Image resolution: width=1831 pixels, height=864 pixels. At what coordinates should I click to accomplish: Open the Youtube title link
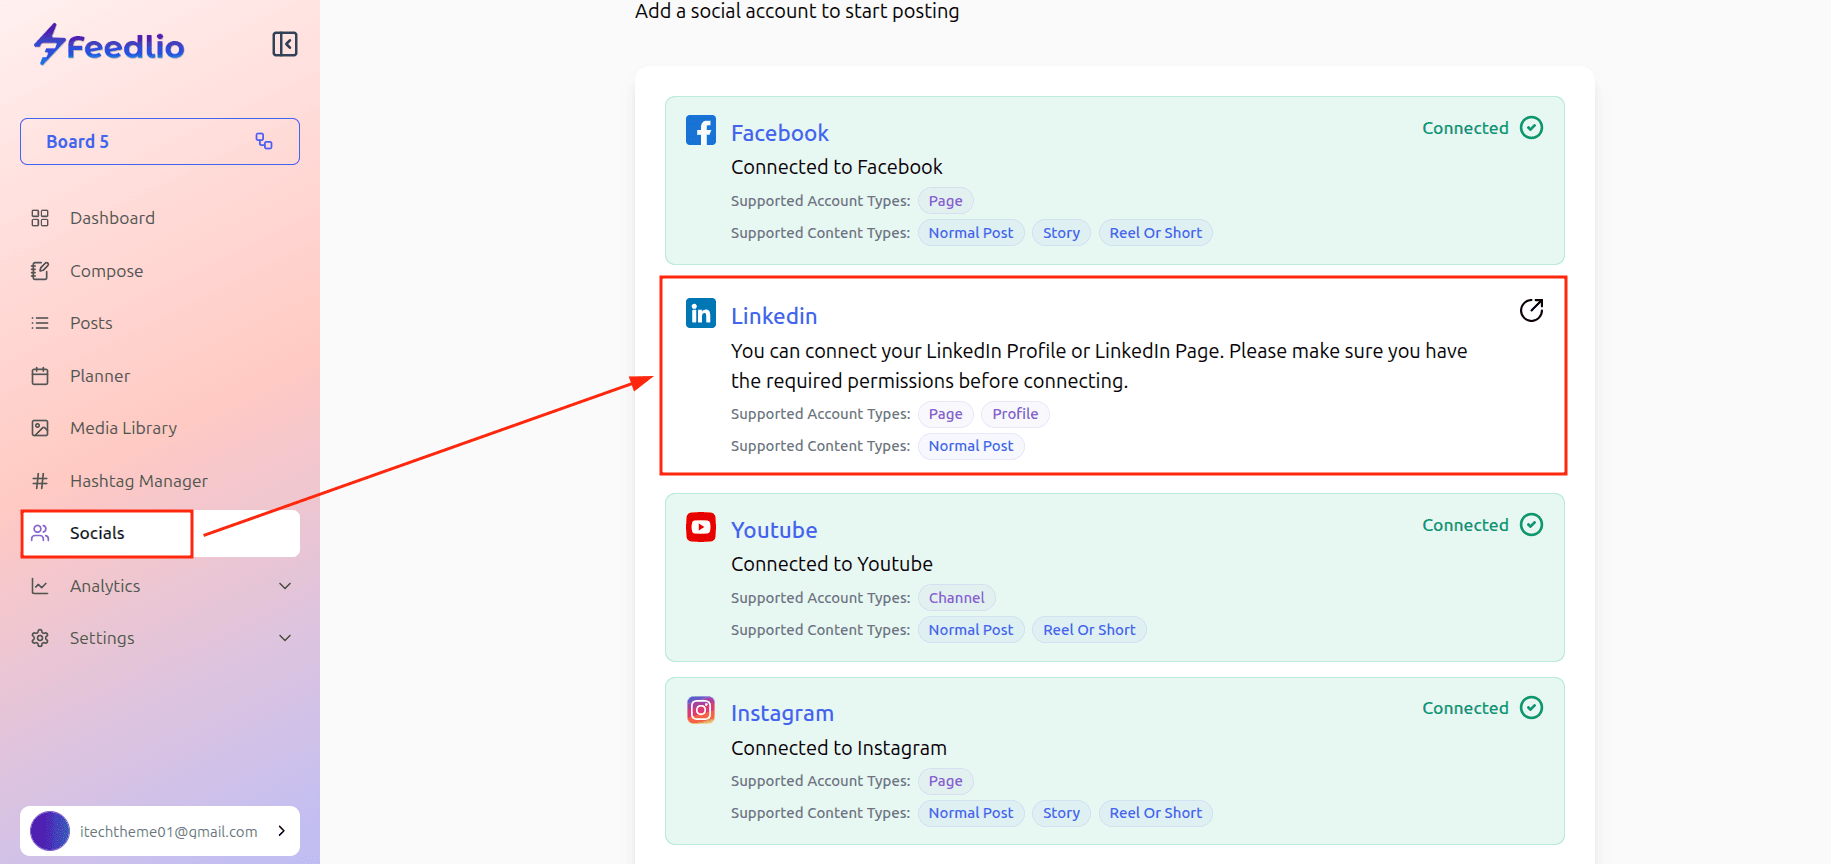[774, 530]
